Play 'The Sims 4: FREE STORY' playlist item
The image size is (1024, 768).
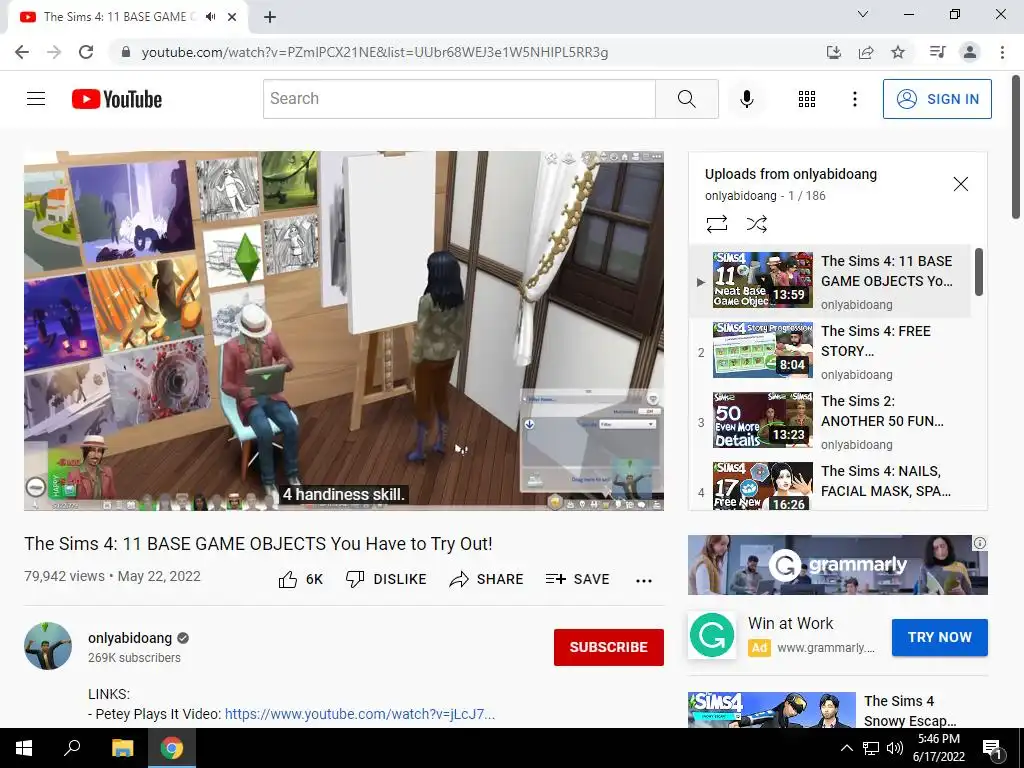829,350
